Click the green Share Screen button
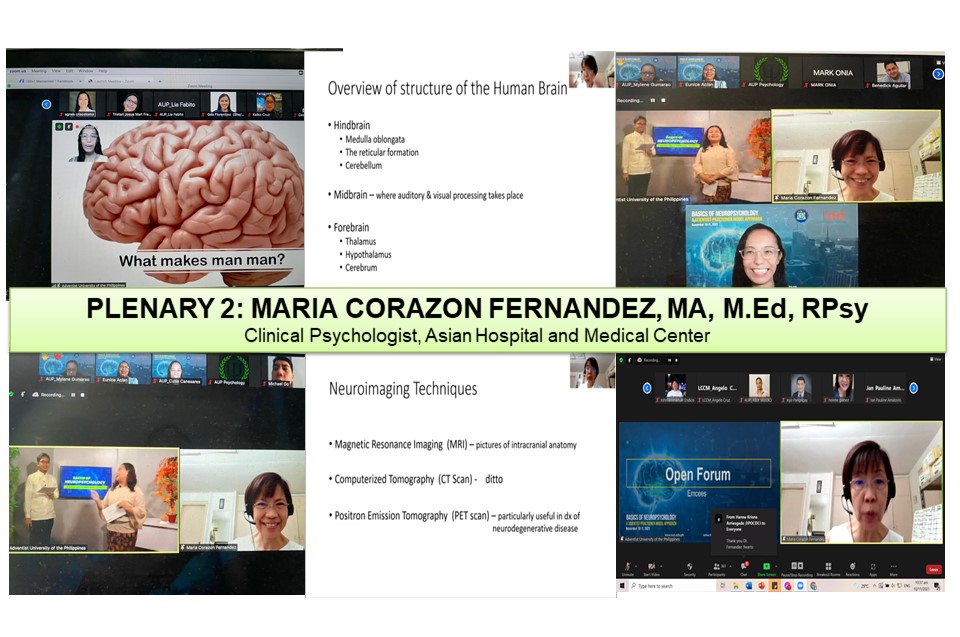Screen dimensions: 960x637 coord(766,568)
